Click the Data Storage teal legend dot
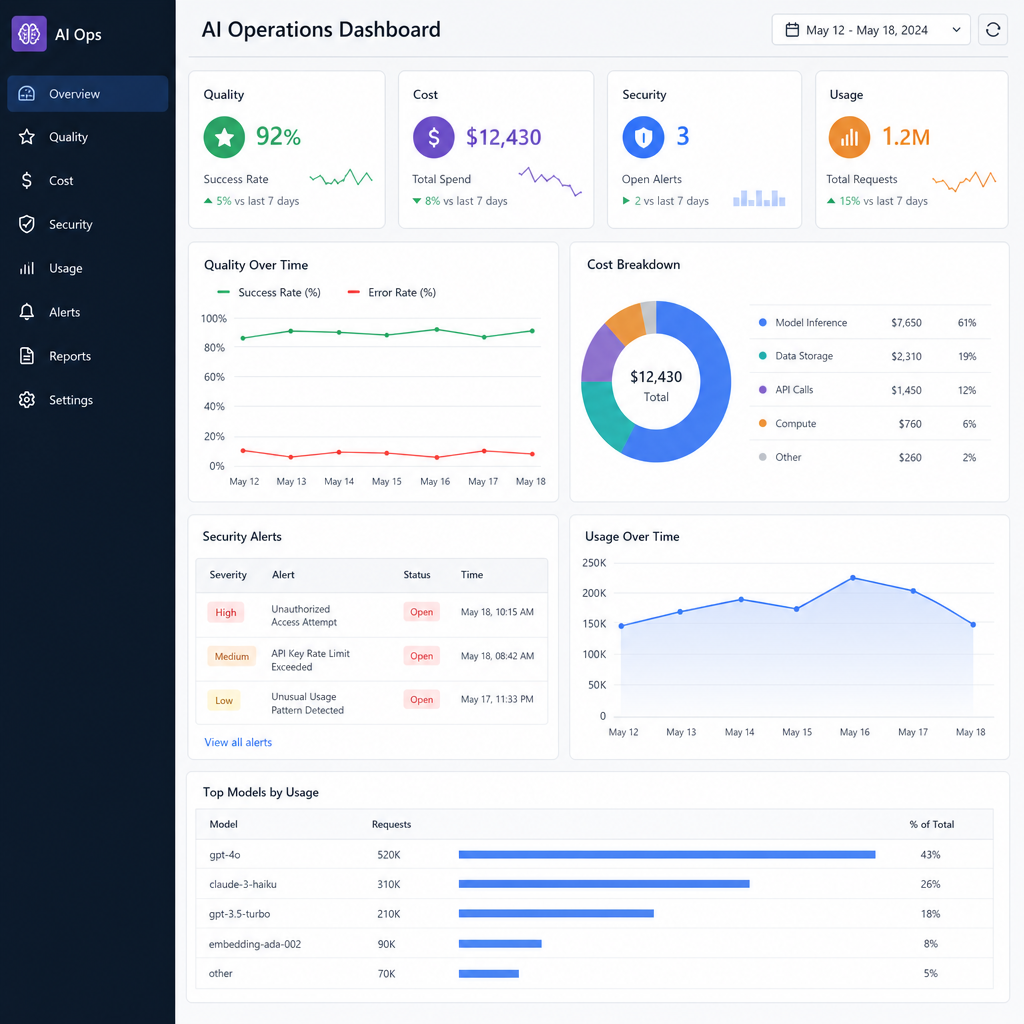The image size is (1024, 1024). (x=762, y=356)
